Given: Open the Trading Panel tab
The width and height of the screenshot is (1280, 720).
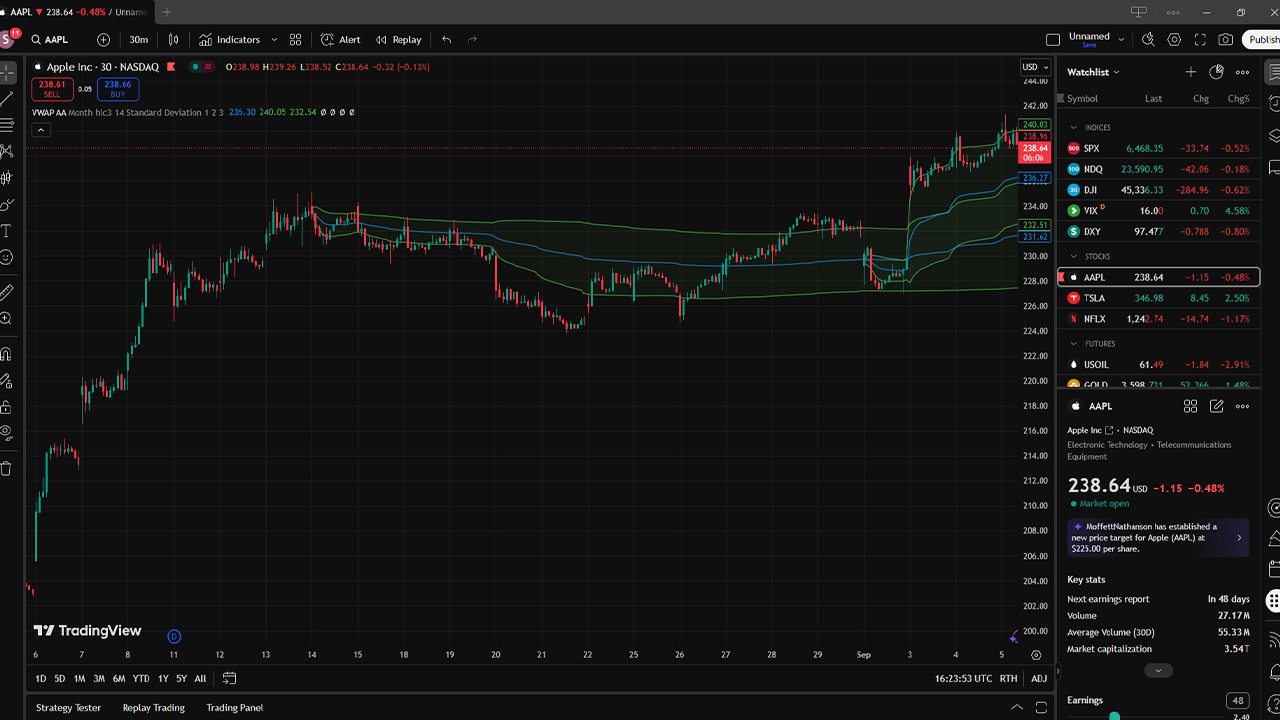Looking at the screenshot, I should 234,708.
